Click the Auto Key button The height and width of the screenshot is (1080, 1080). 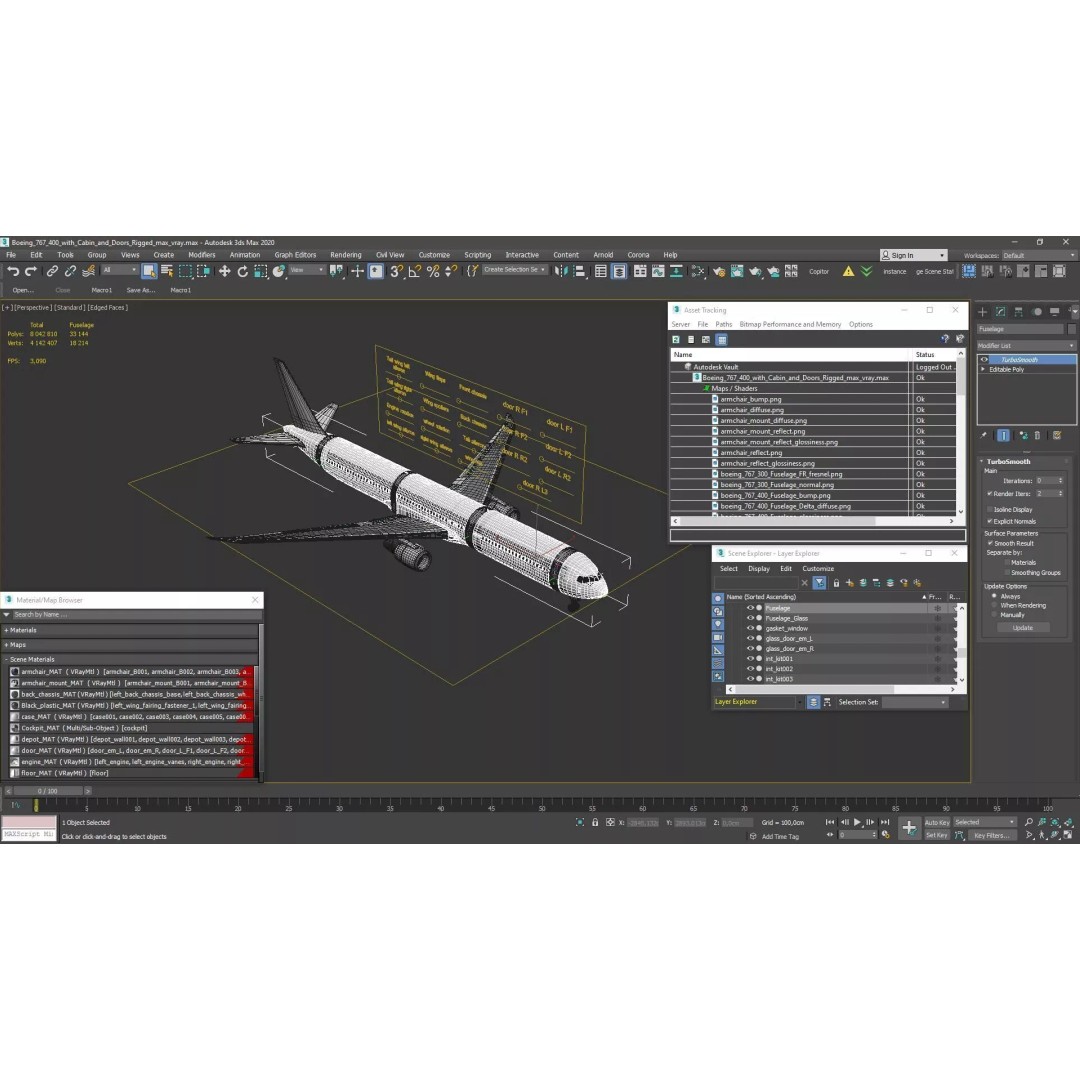pyautogui.click(x=936, y=822)
